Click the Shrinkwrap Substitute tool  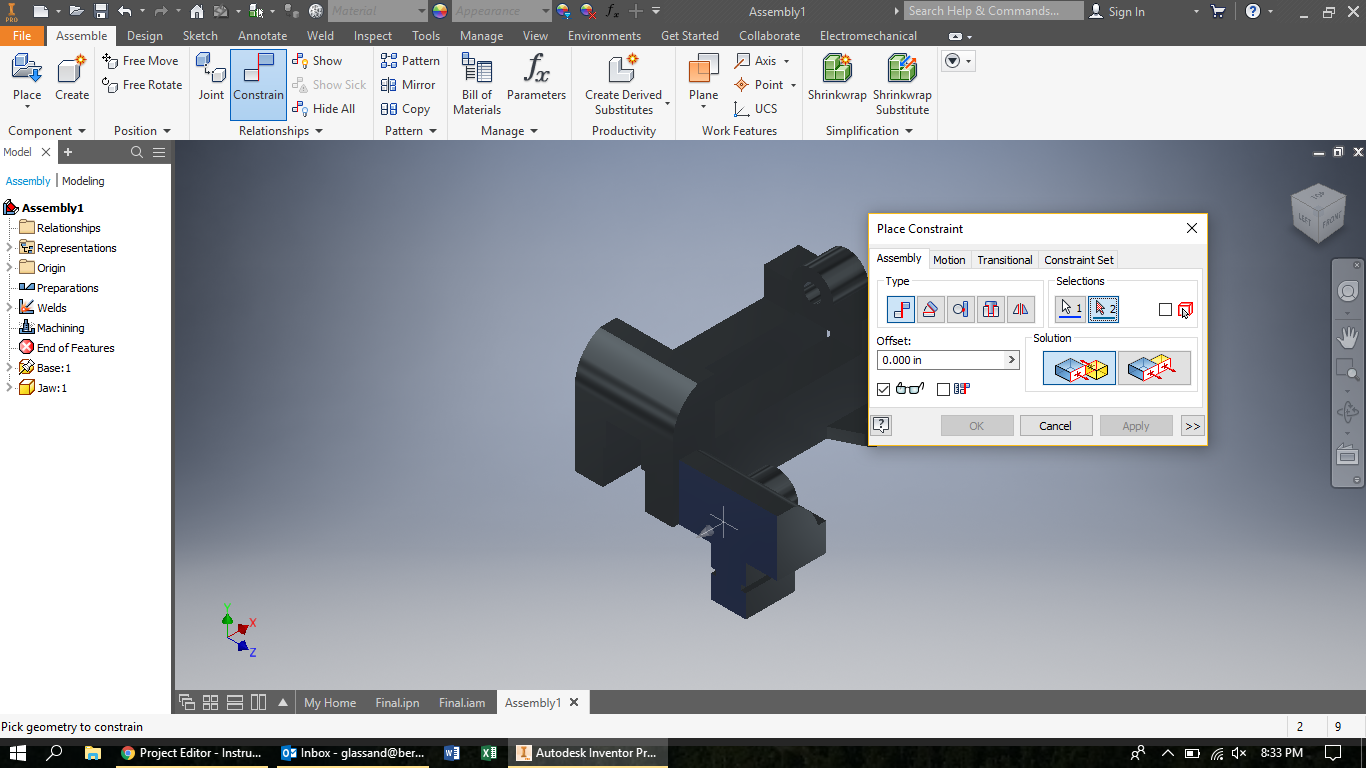tap(902, 85)
